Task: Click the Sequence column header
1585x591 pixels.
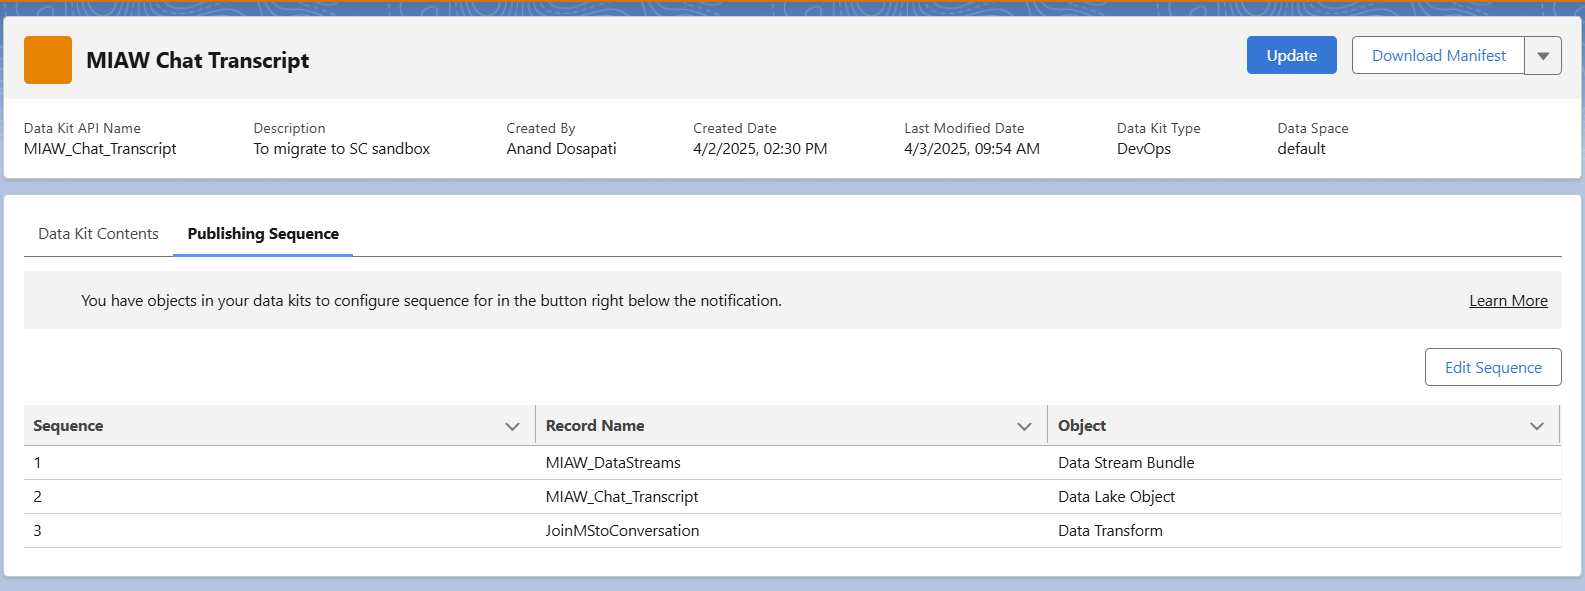Action: click(68, 426)
